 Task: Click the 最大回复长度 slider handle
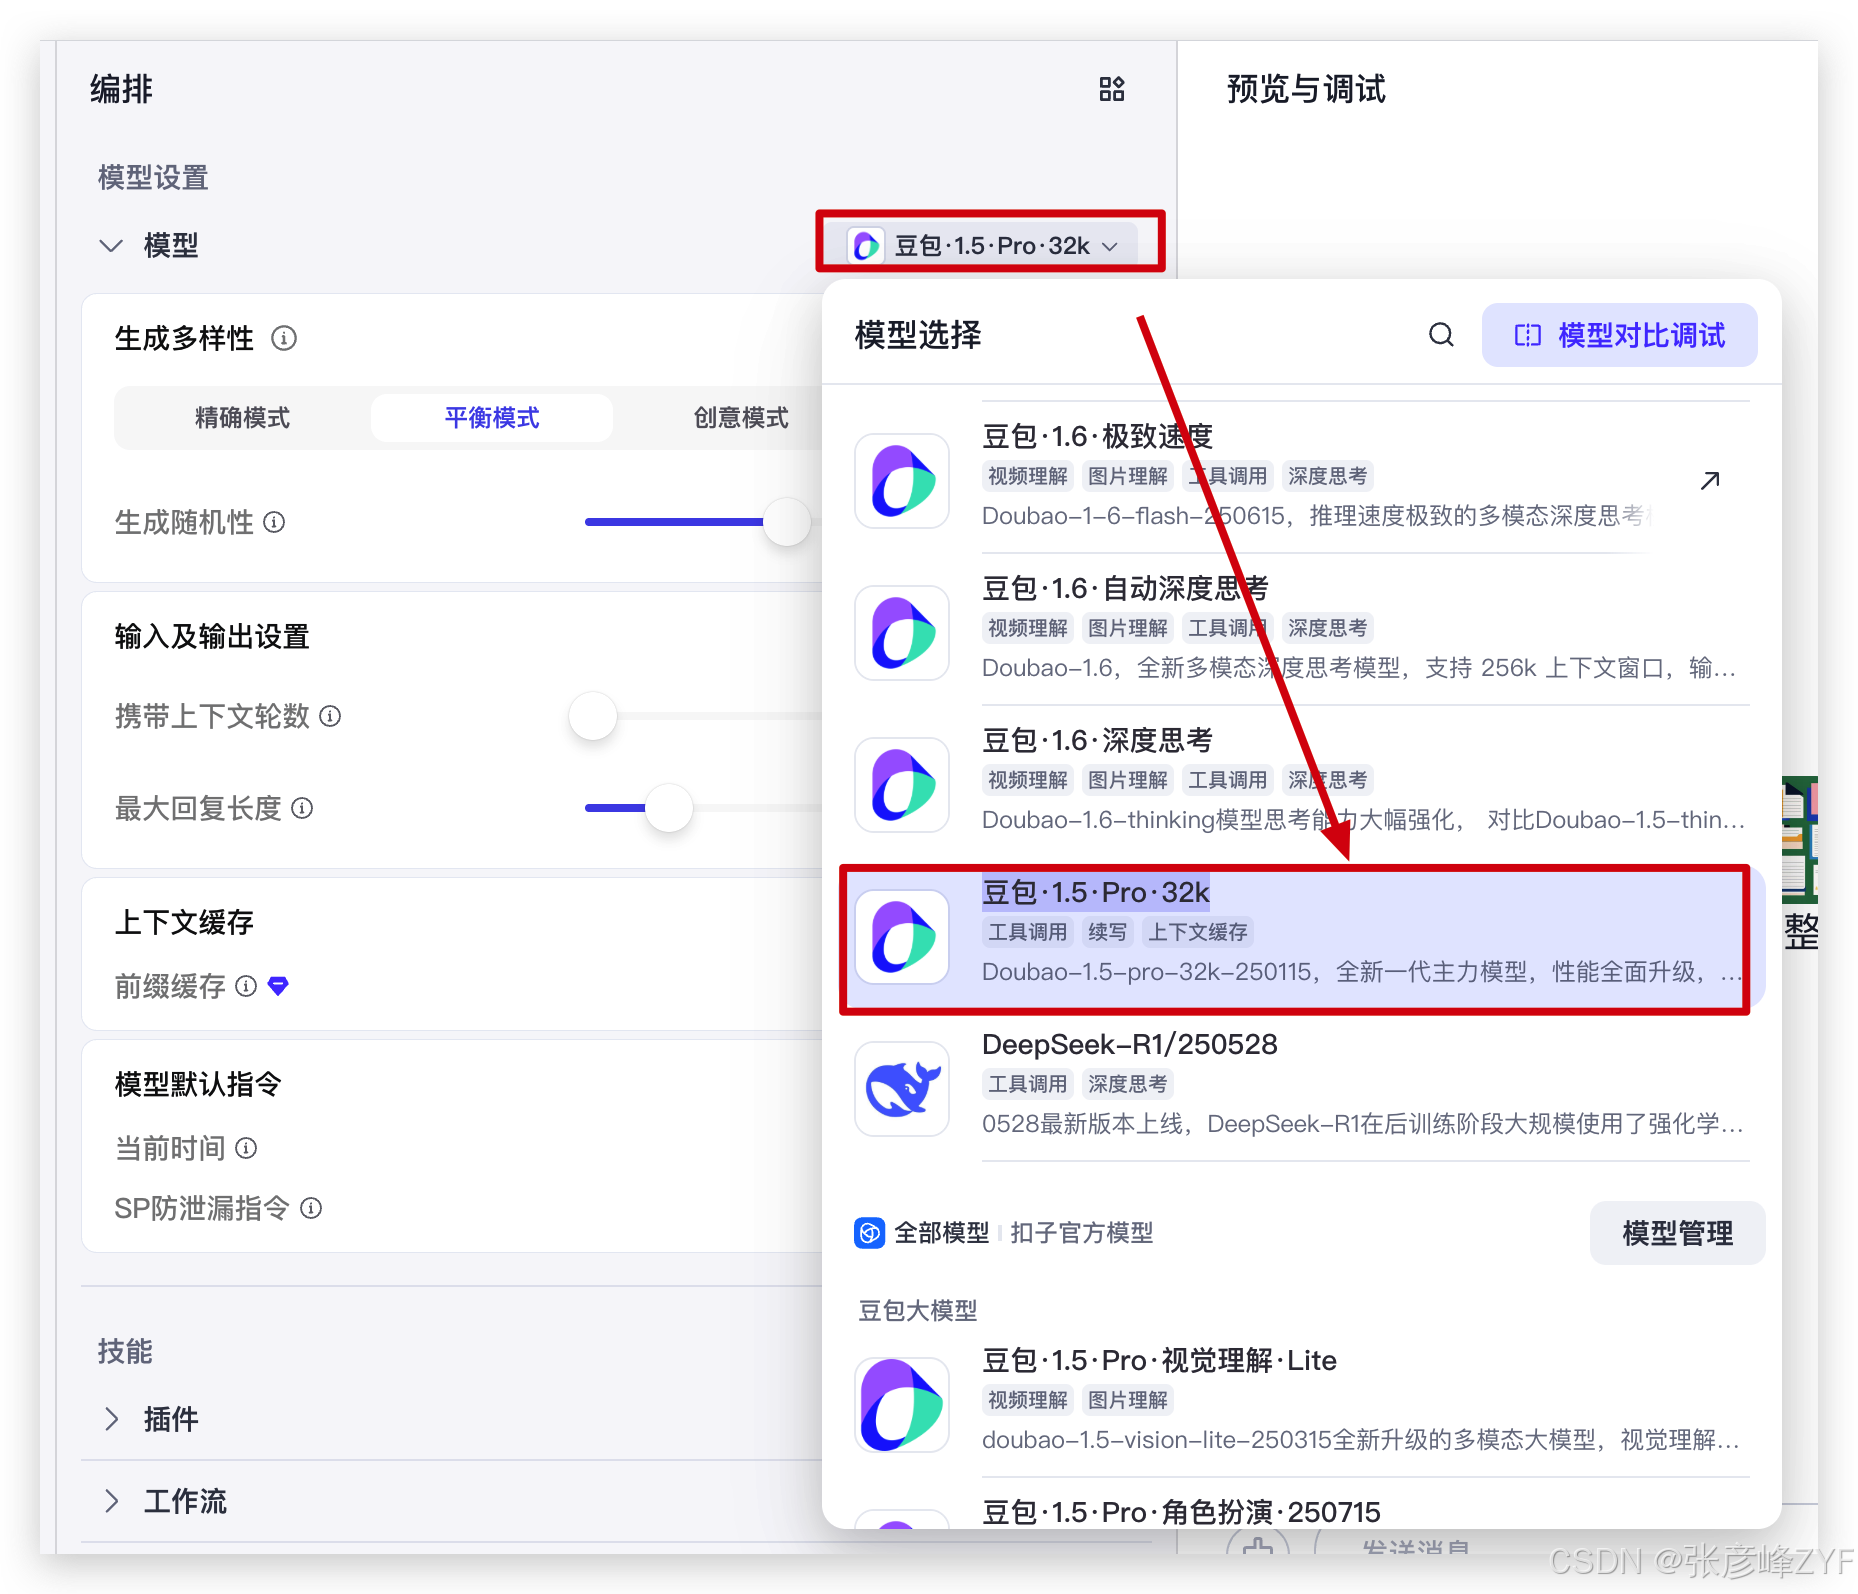tap(669, 808)
